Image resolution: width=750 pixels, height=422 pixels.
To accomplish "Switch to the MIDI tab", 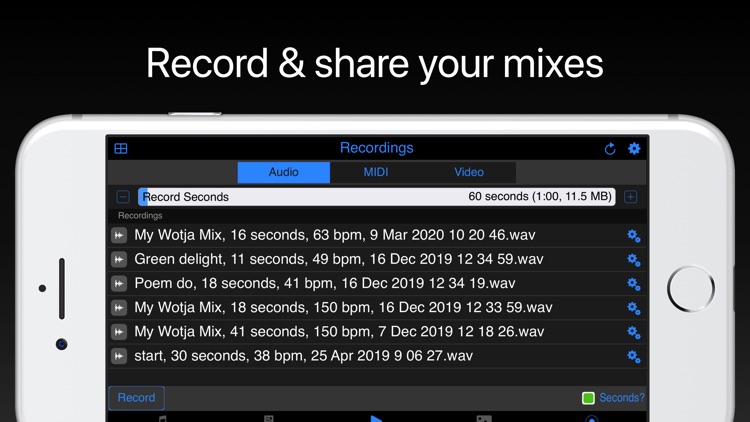I will [376, 172].
